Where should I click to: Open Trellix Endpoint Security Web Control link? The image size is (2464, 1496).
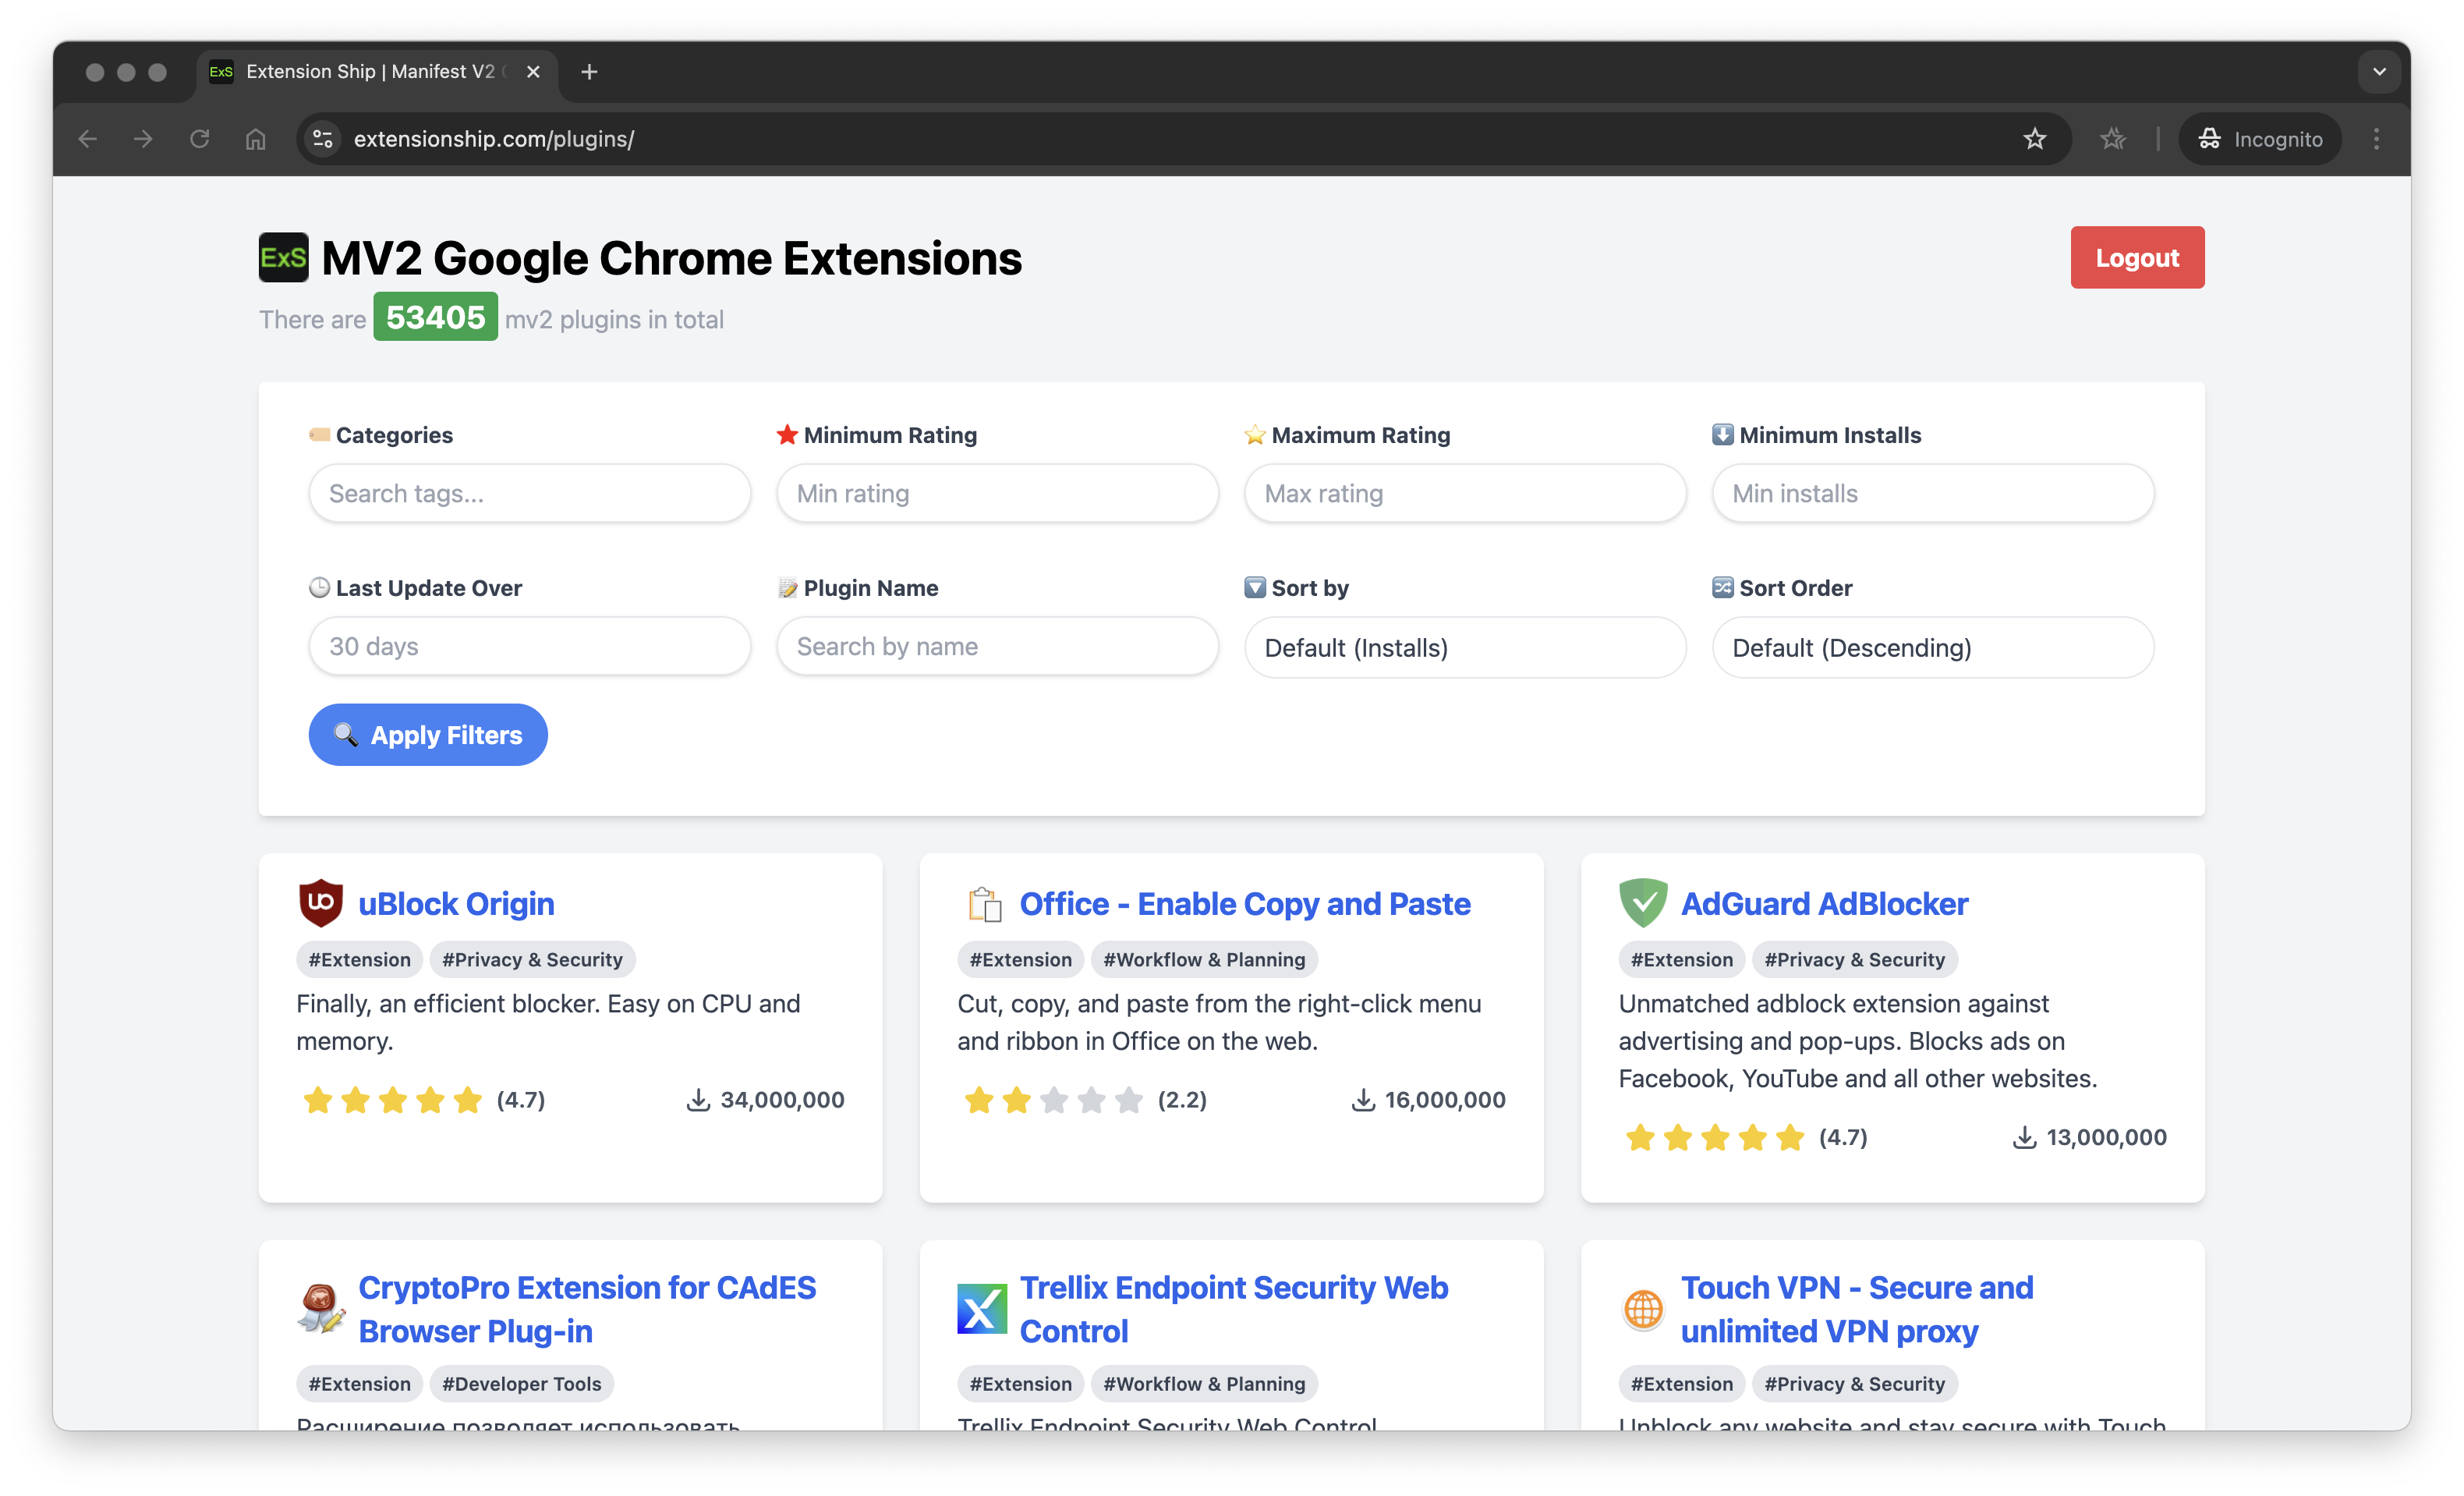click(x=1233, y=1309)
